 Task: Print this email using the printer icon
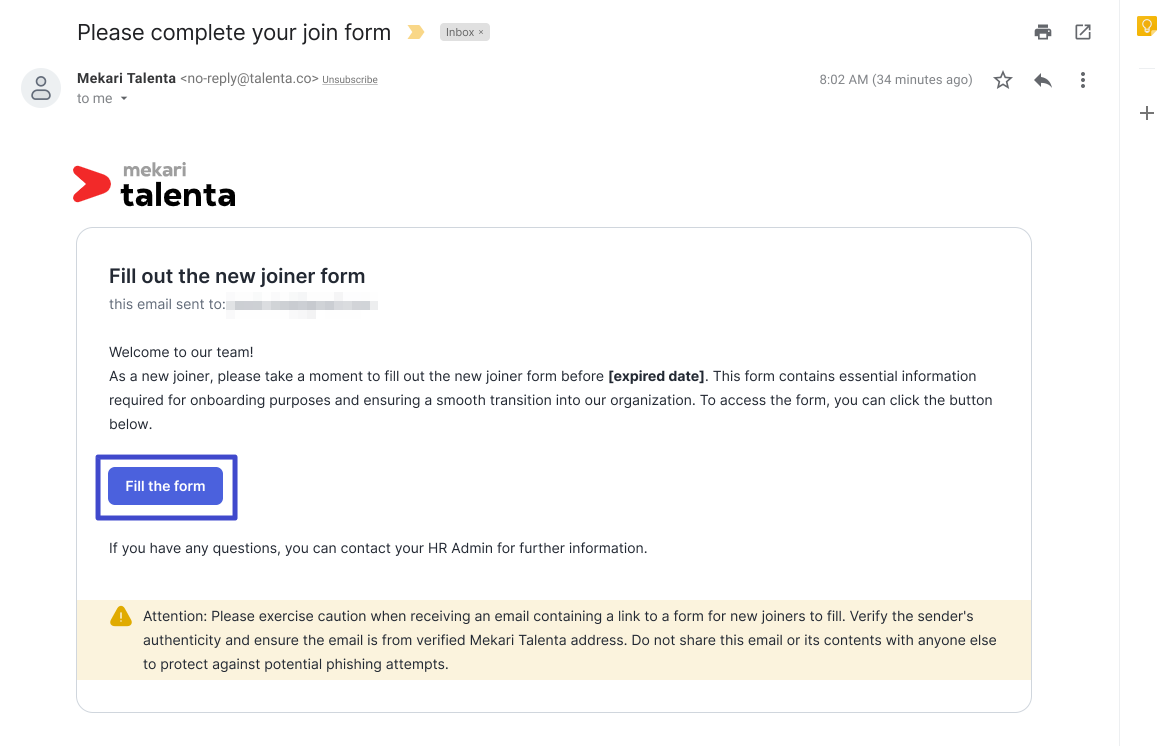point(1042,32)
